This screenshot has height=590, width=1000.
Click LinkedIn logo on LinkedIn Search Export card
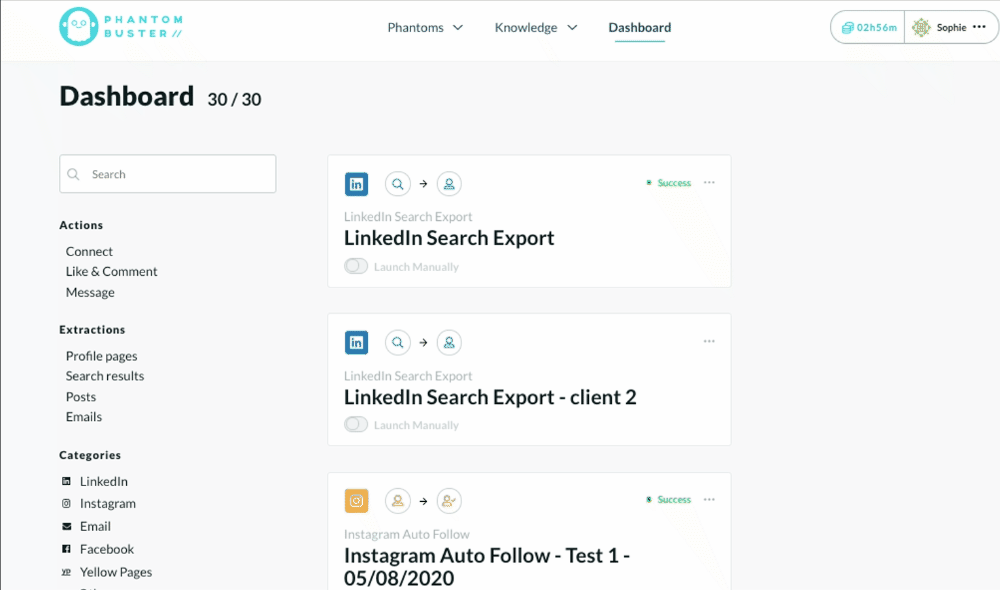[x=357, y=184]
